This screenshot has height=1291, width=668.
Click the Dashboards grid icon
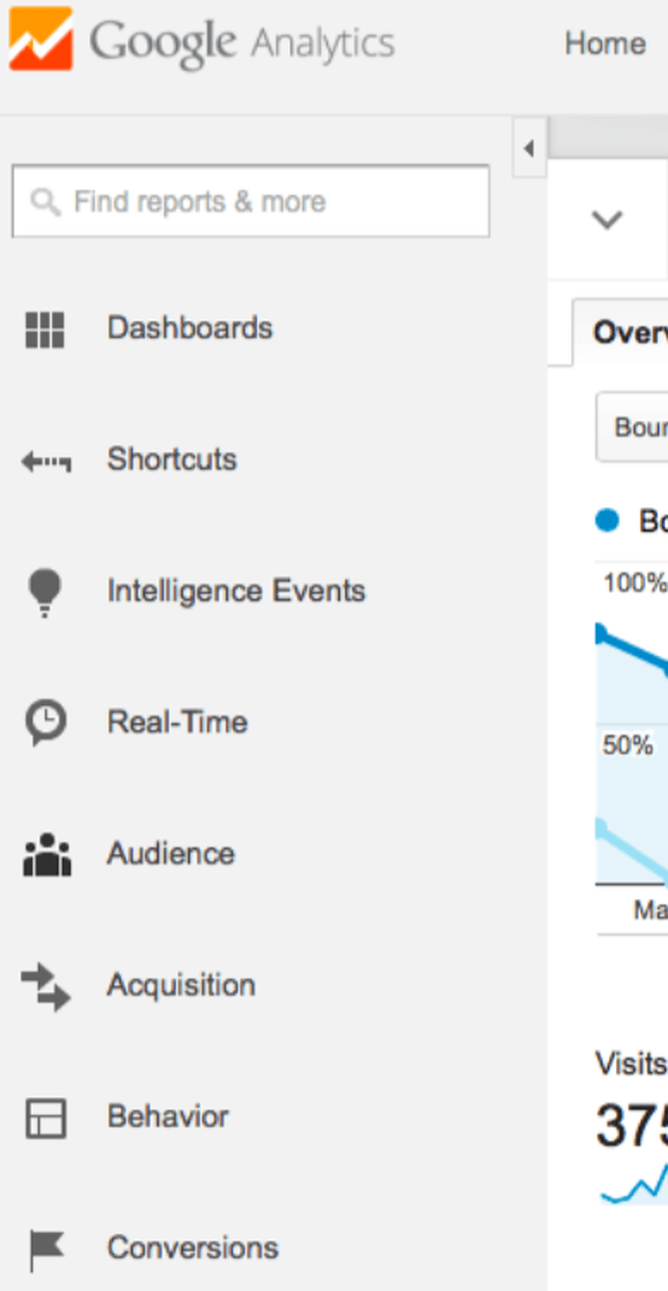pyautogui.click(x=44, y=329)
